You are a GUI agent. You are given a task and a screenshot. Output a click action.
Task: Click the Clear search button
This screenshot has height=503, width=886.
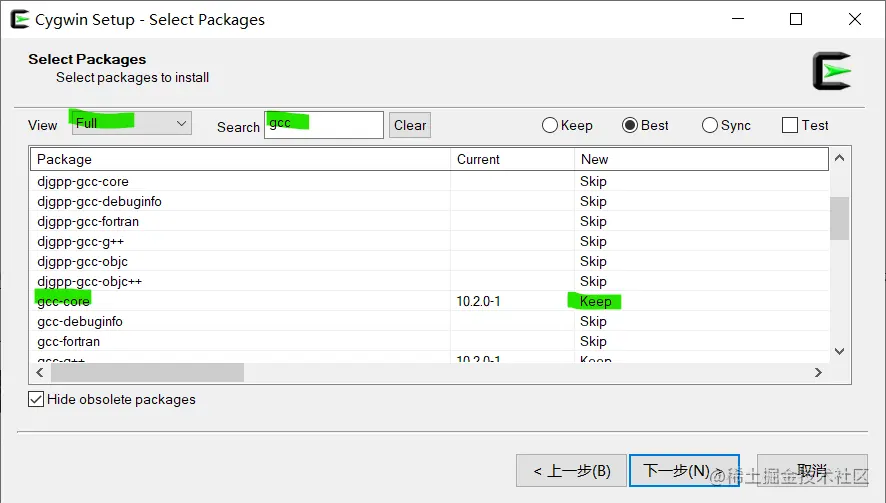click(410, 125)
